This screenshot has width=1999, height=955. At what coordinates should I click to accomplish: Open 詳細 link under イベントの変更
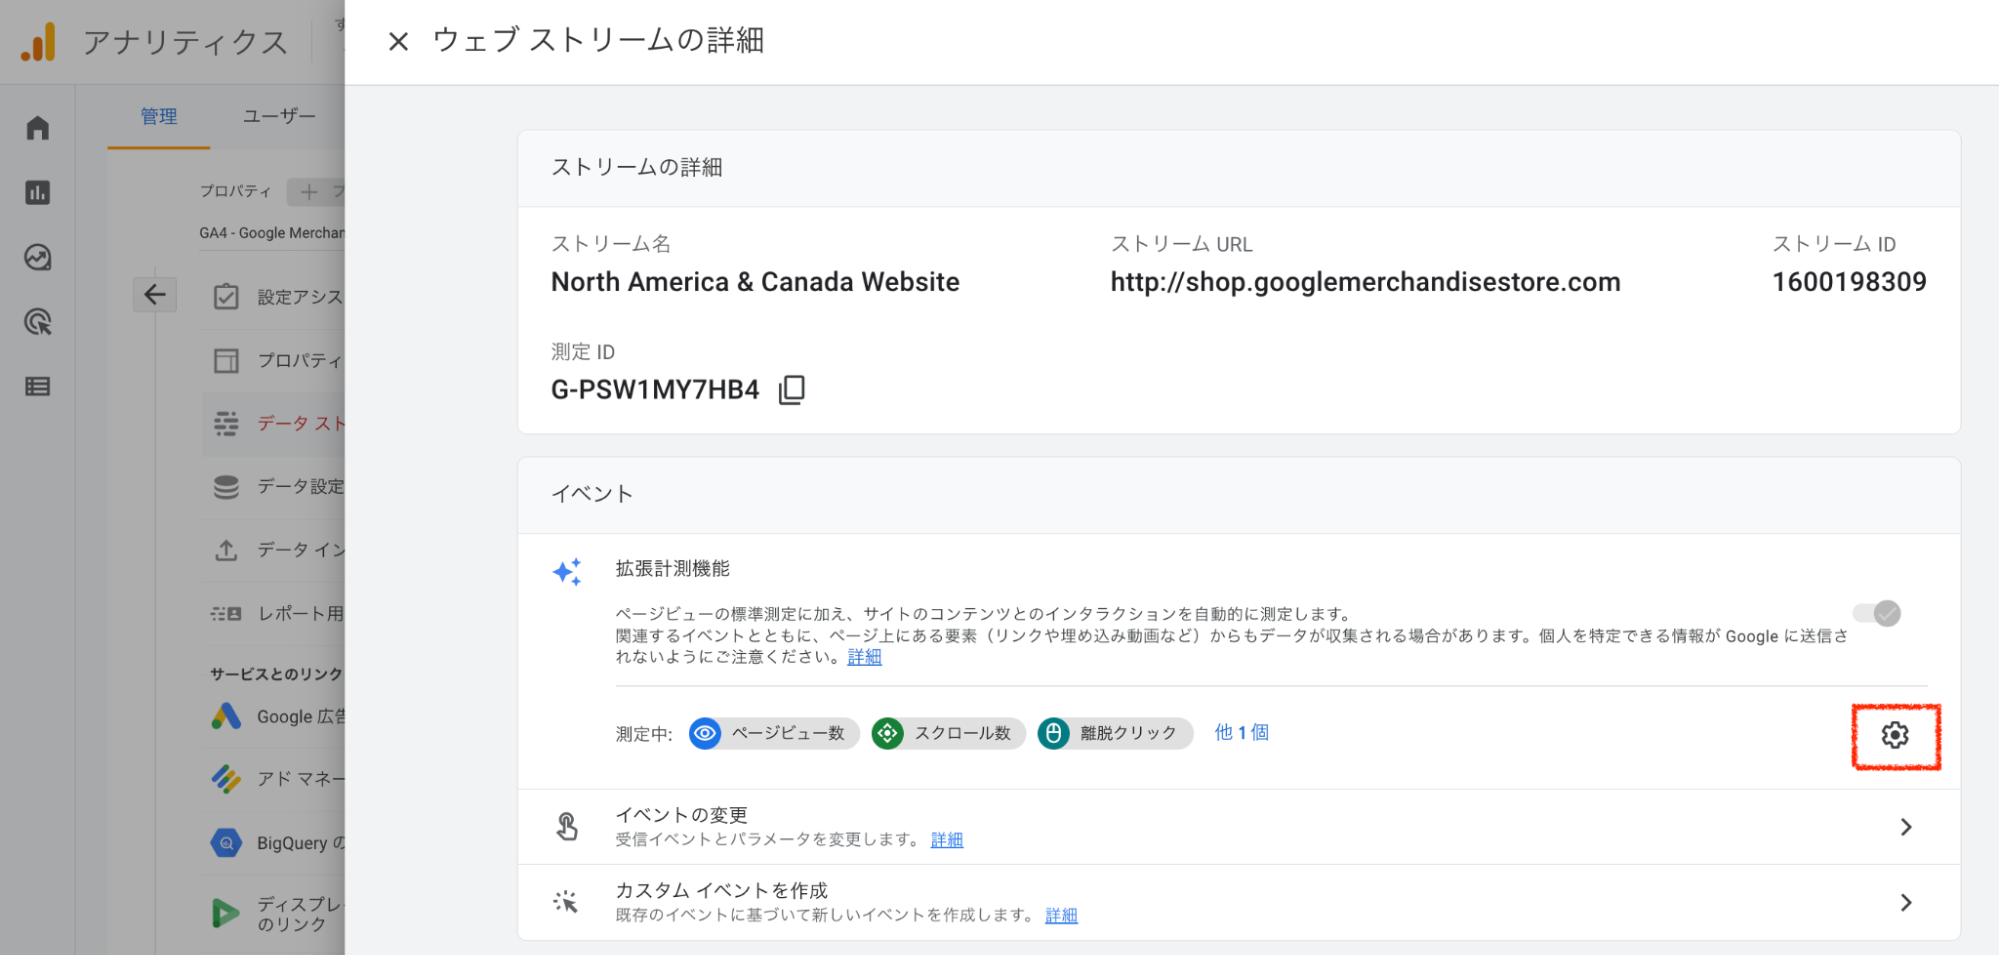point(946,840)
